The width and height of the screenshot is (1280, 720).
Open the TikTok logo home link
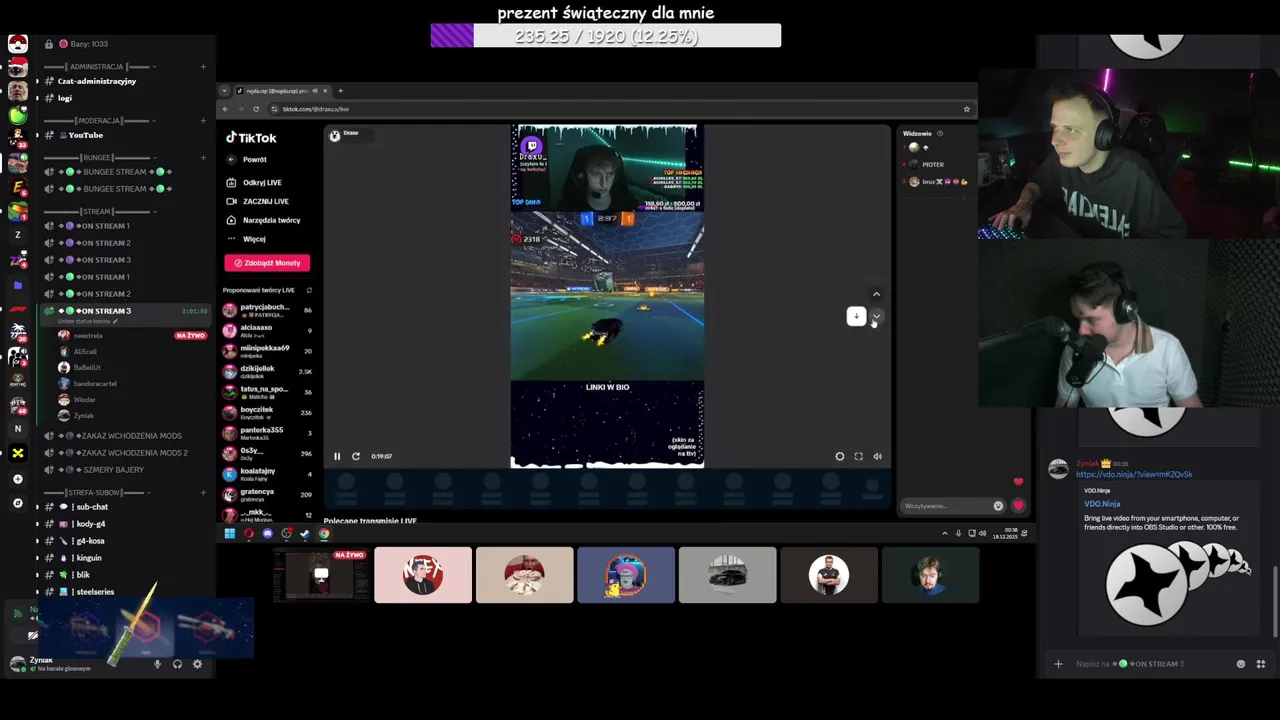click(x=251, y=138)
